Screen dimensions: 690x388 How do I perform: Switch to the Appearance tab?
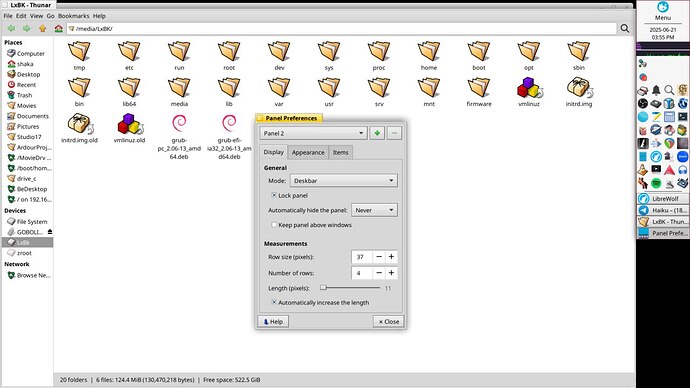coord(308,152)
